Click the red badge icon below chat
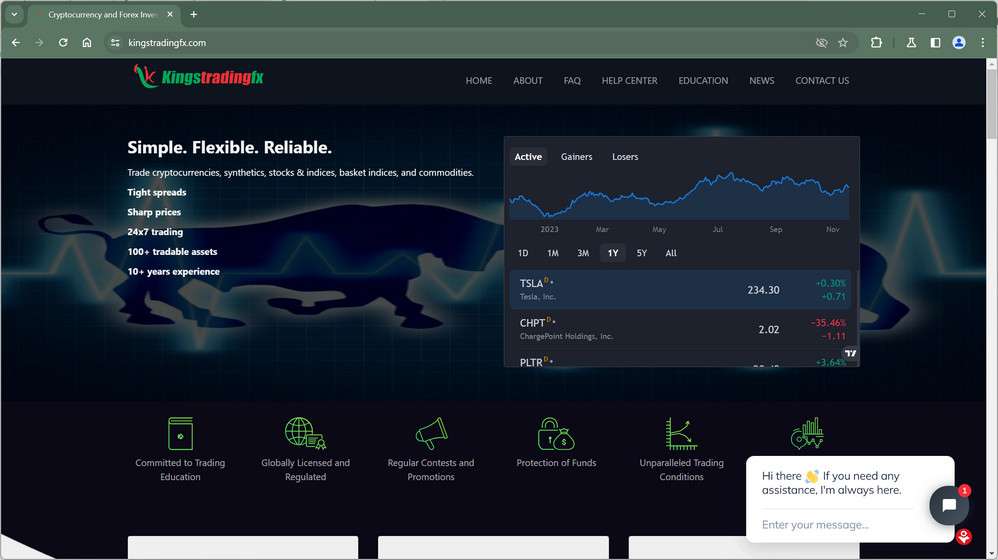 964,536
